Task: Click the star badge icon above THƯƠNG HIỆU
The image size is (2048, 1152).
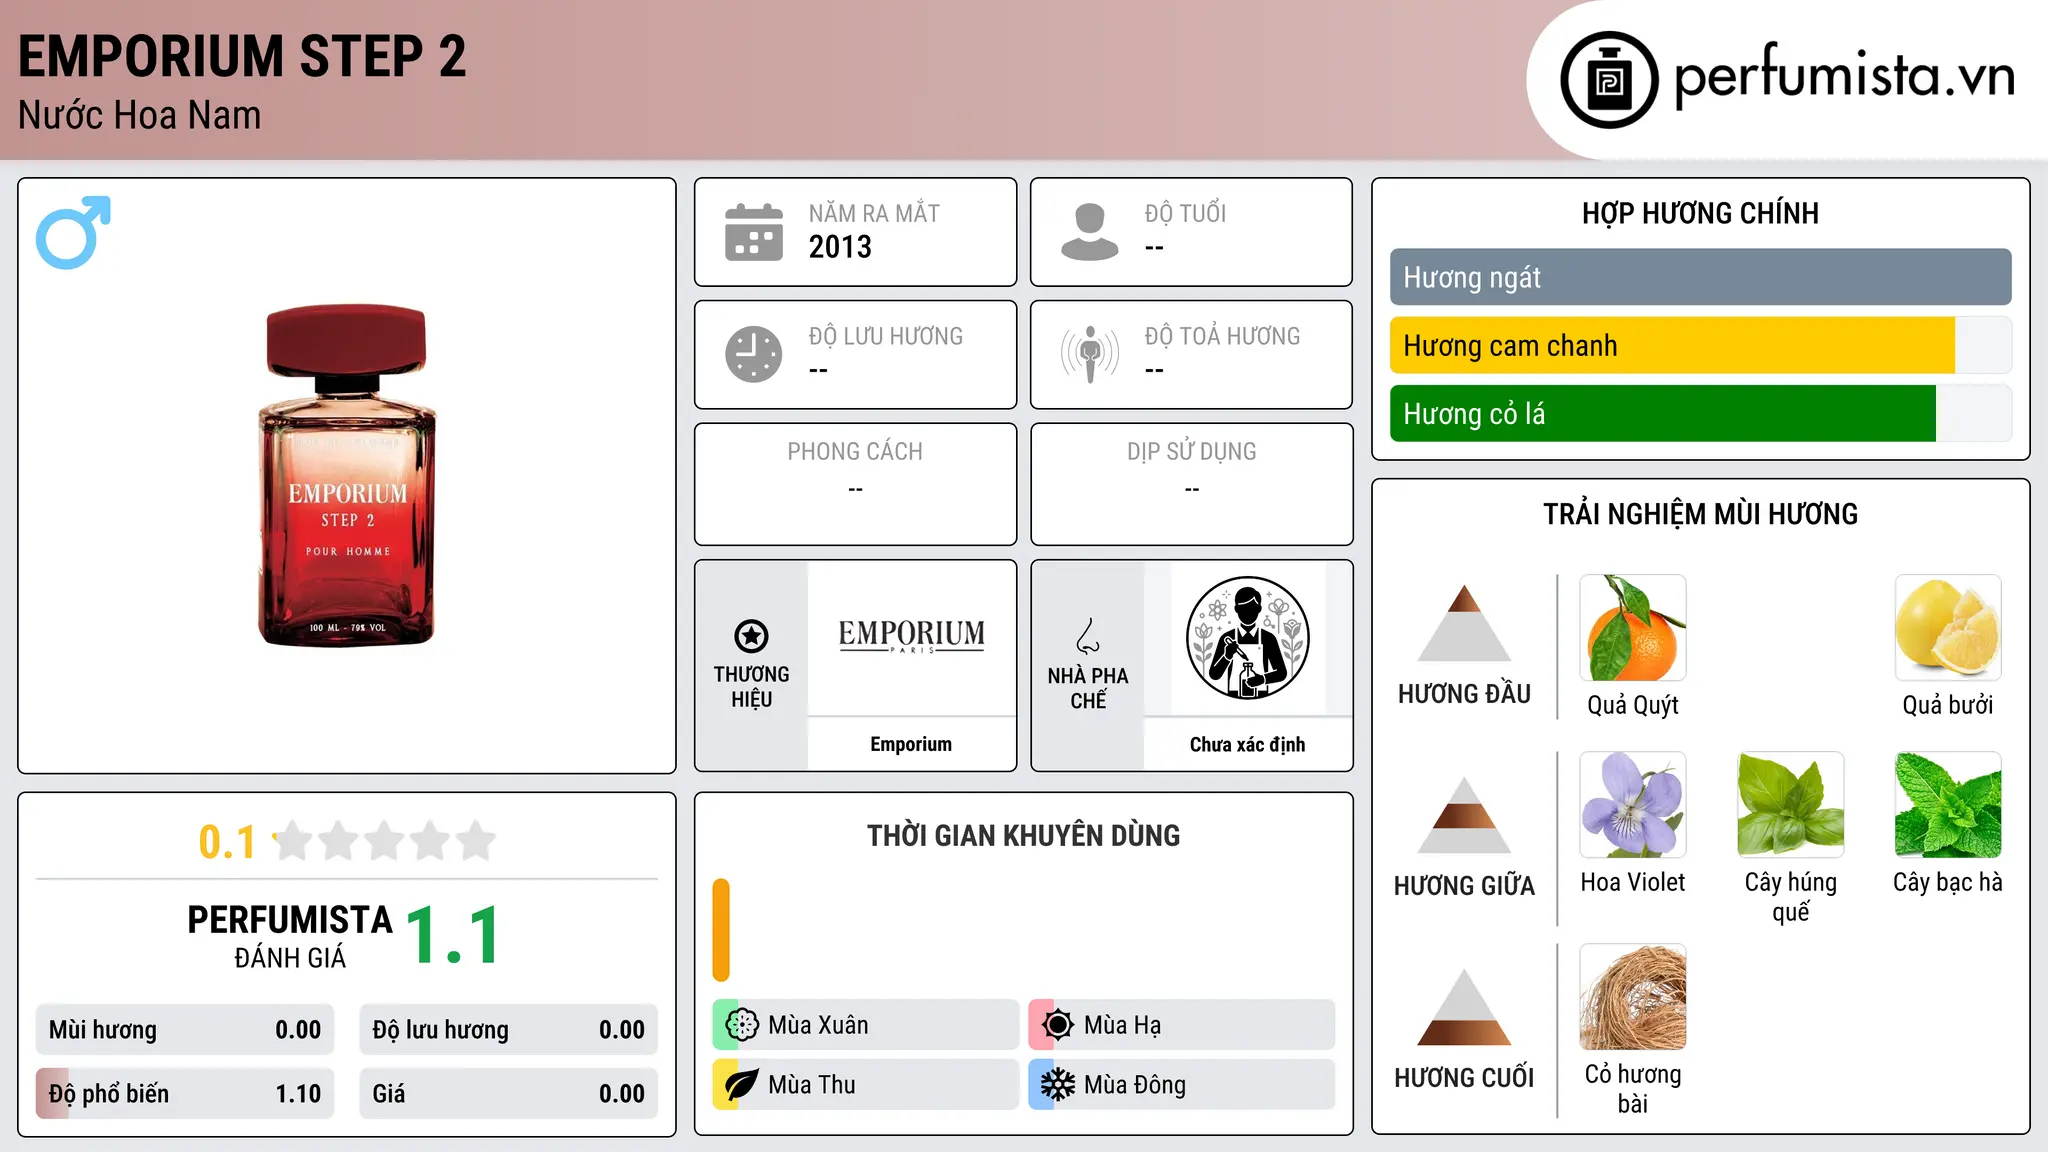Action: click(751, 636)
